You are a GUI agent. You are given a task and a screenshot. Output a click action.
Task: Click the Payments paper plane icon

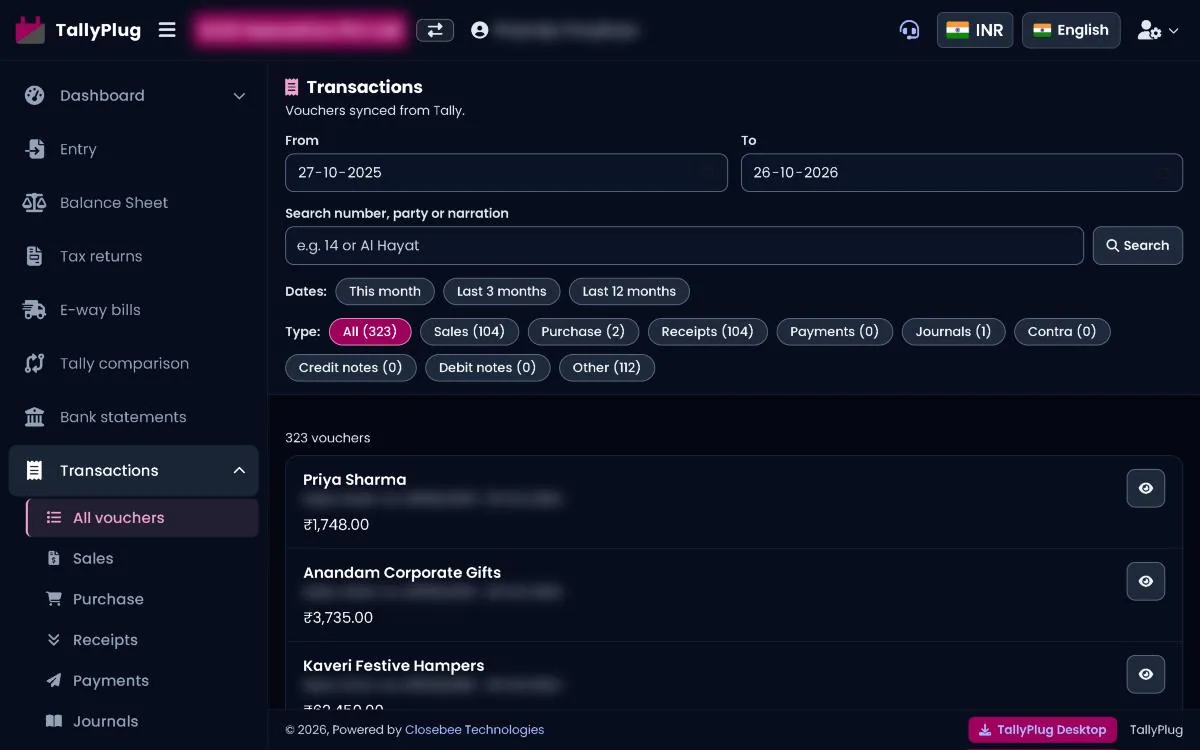coord(54,680)
